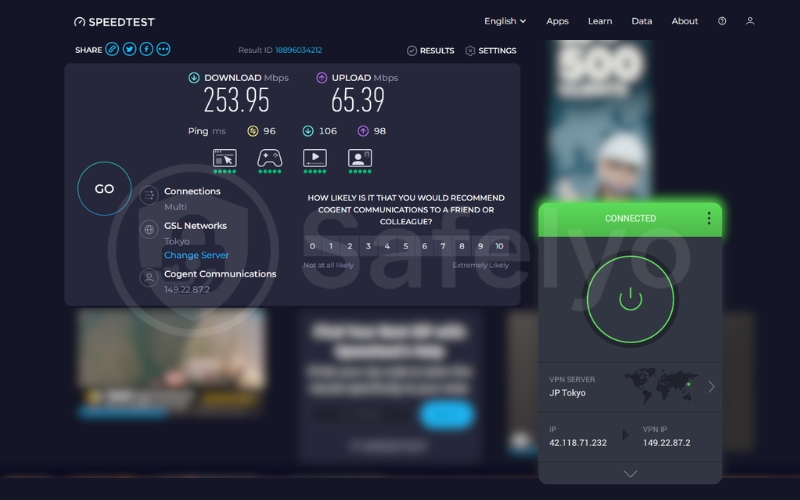The height and width of the screenshot is (500, 800).
Task: Share result on Facebook
Action: point(146,49)
